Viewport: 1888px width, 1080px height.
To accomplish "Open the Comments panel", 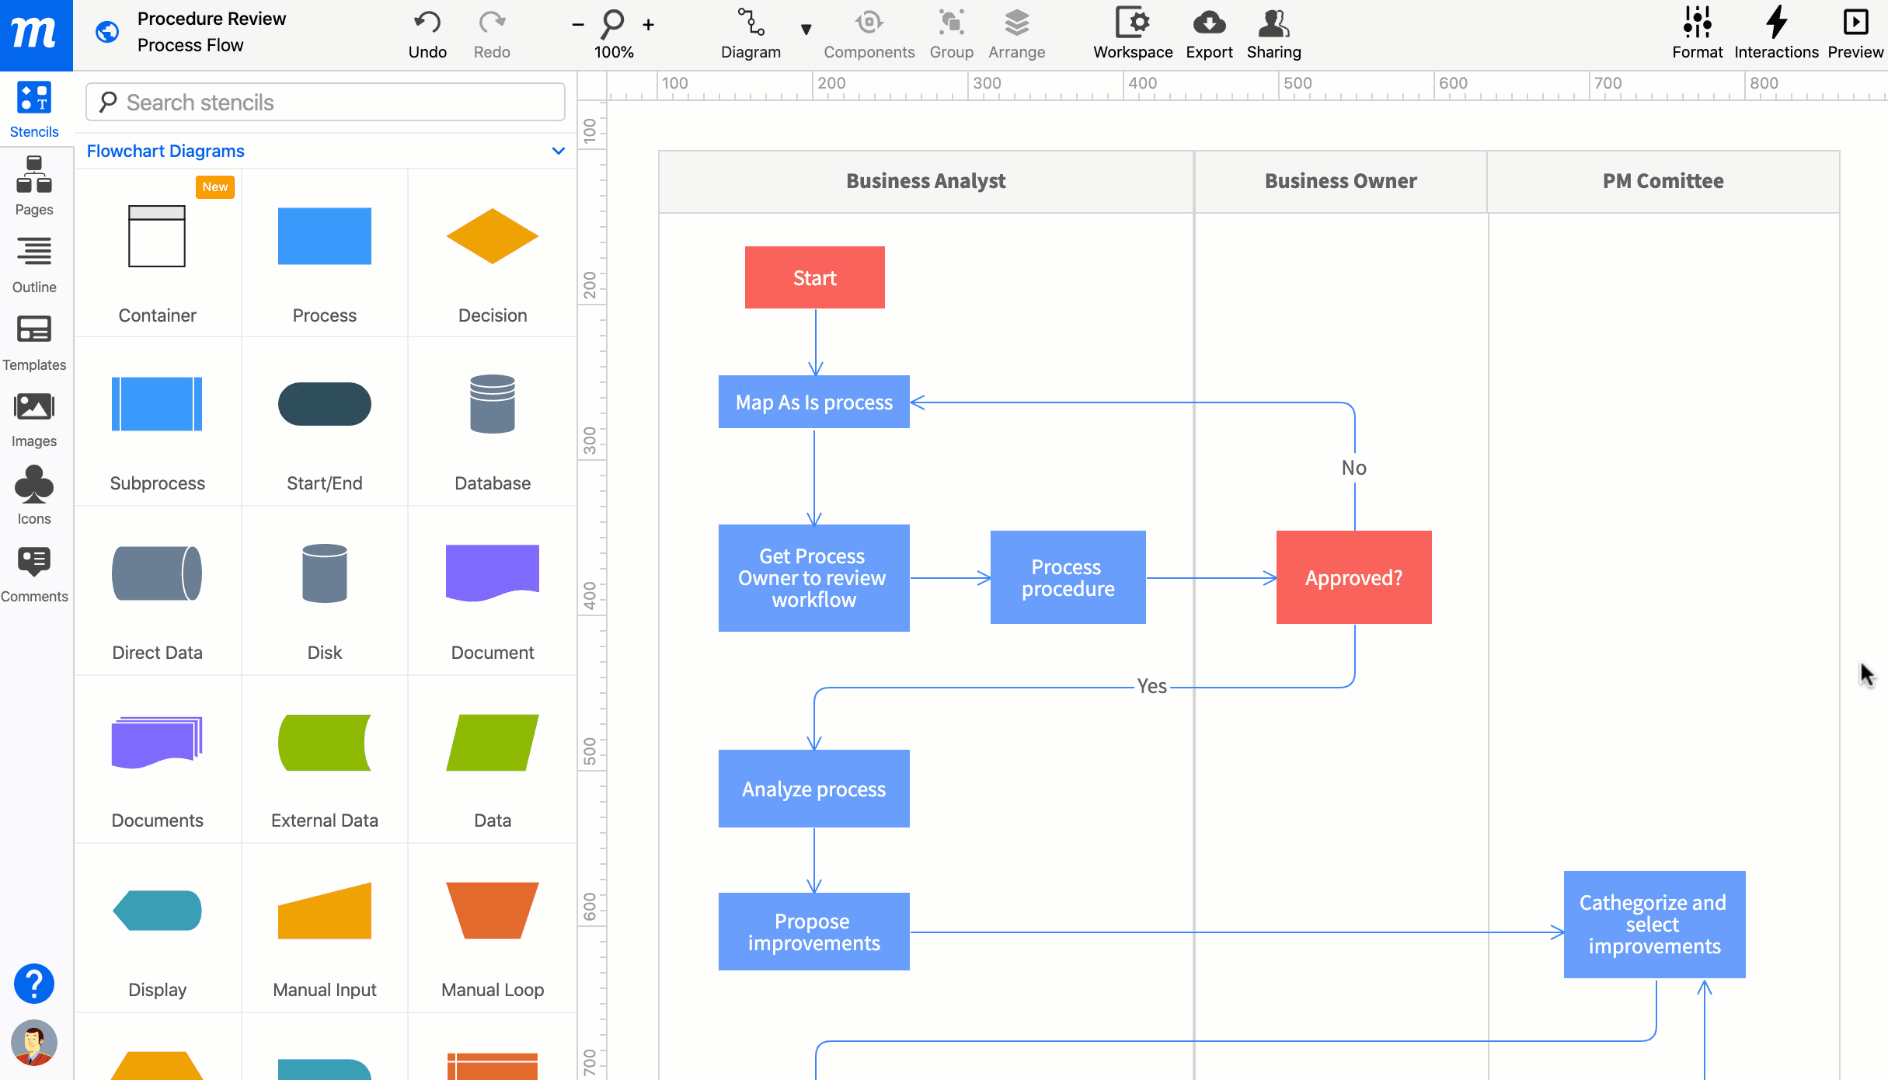I will [x=34, y=573].
